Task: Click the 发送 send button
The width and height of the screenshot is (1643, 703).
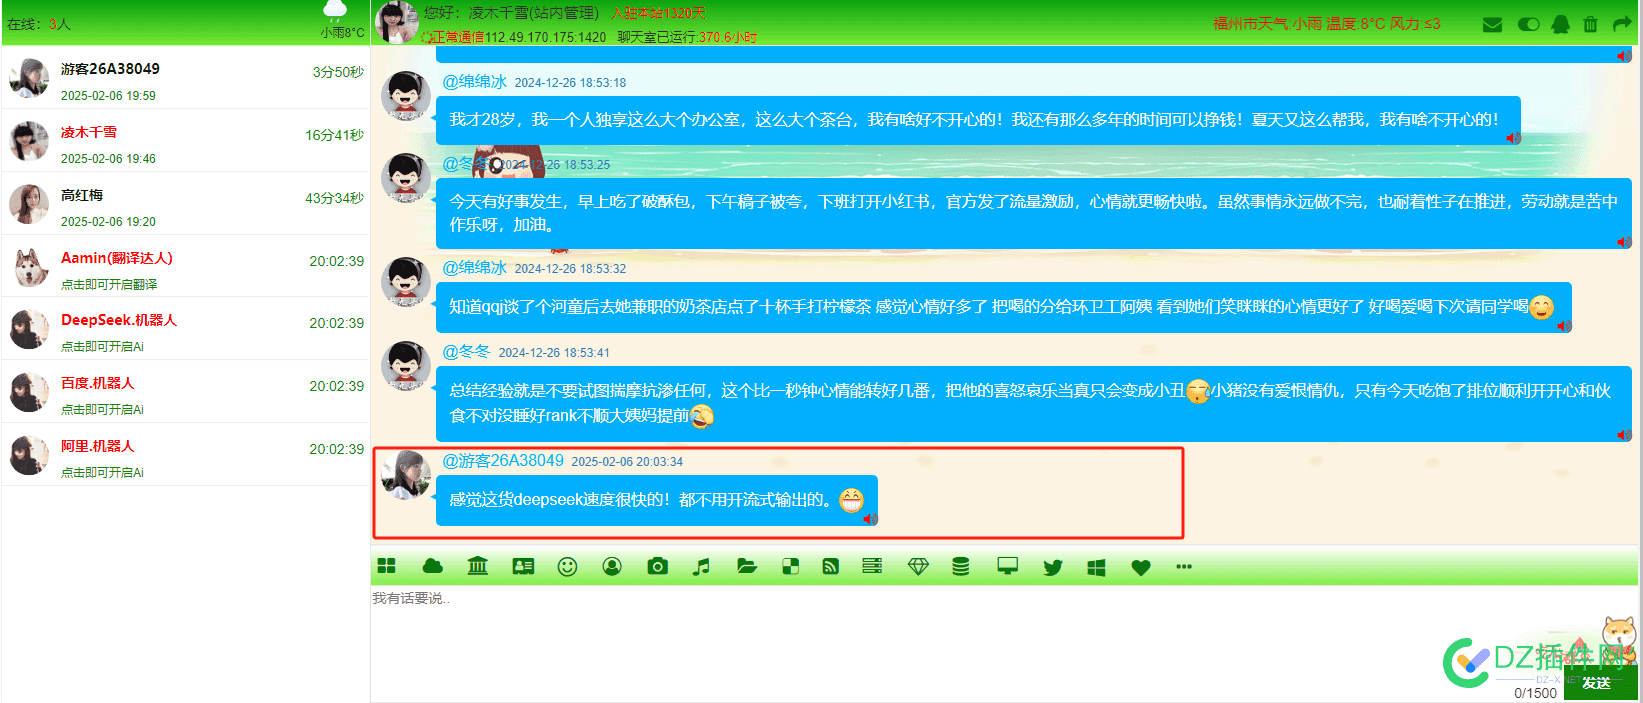Action: pos(1599,683)
